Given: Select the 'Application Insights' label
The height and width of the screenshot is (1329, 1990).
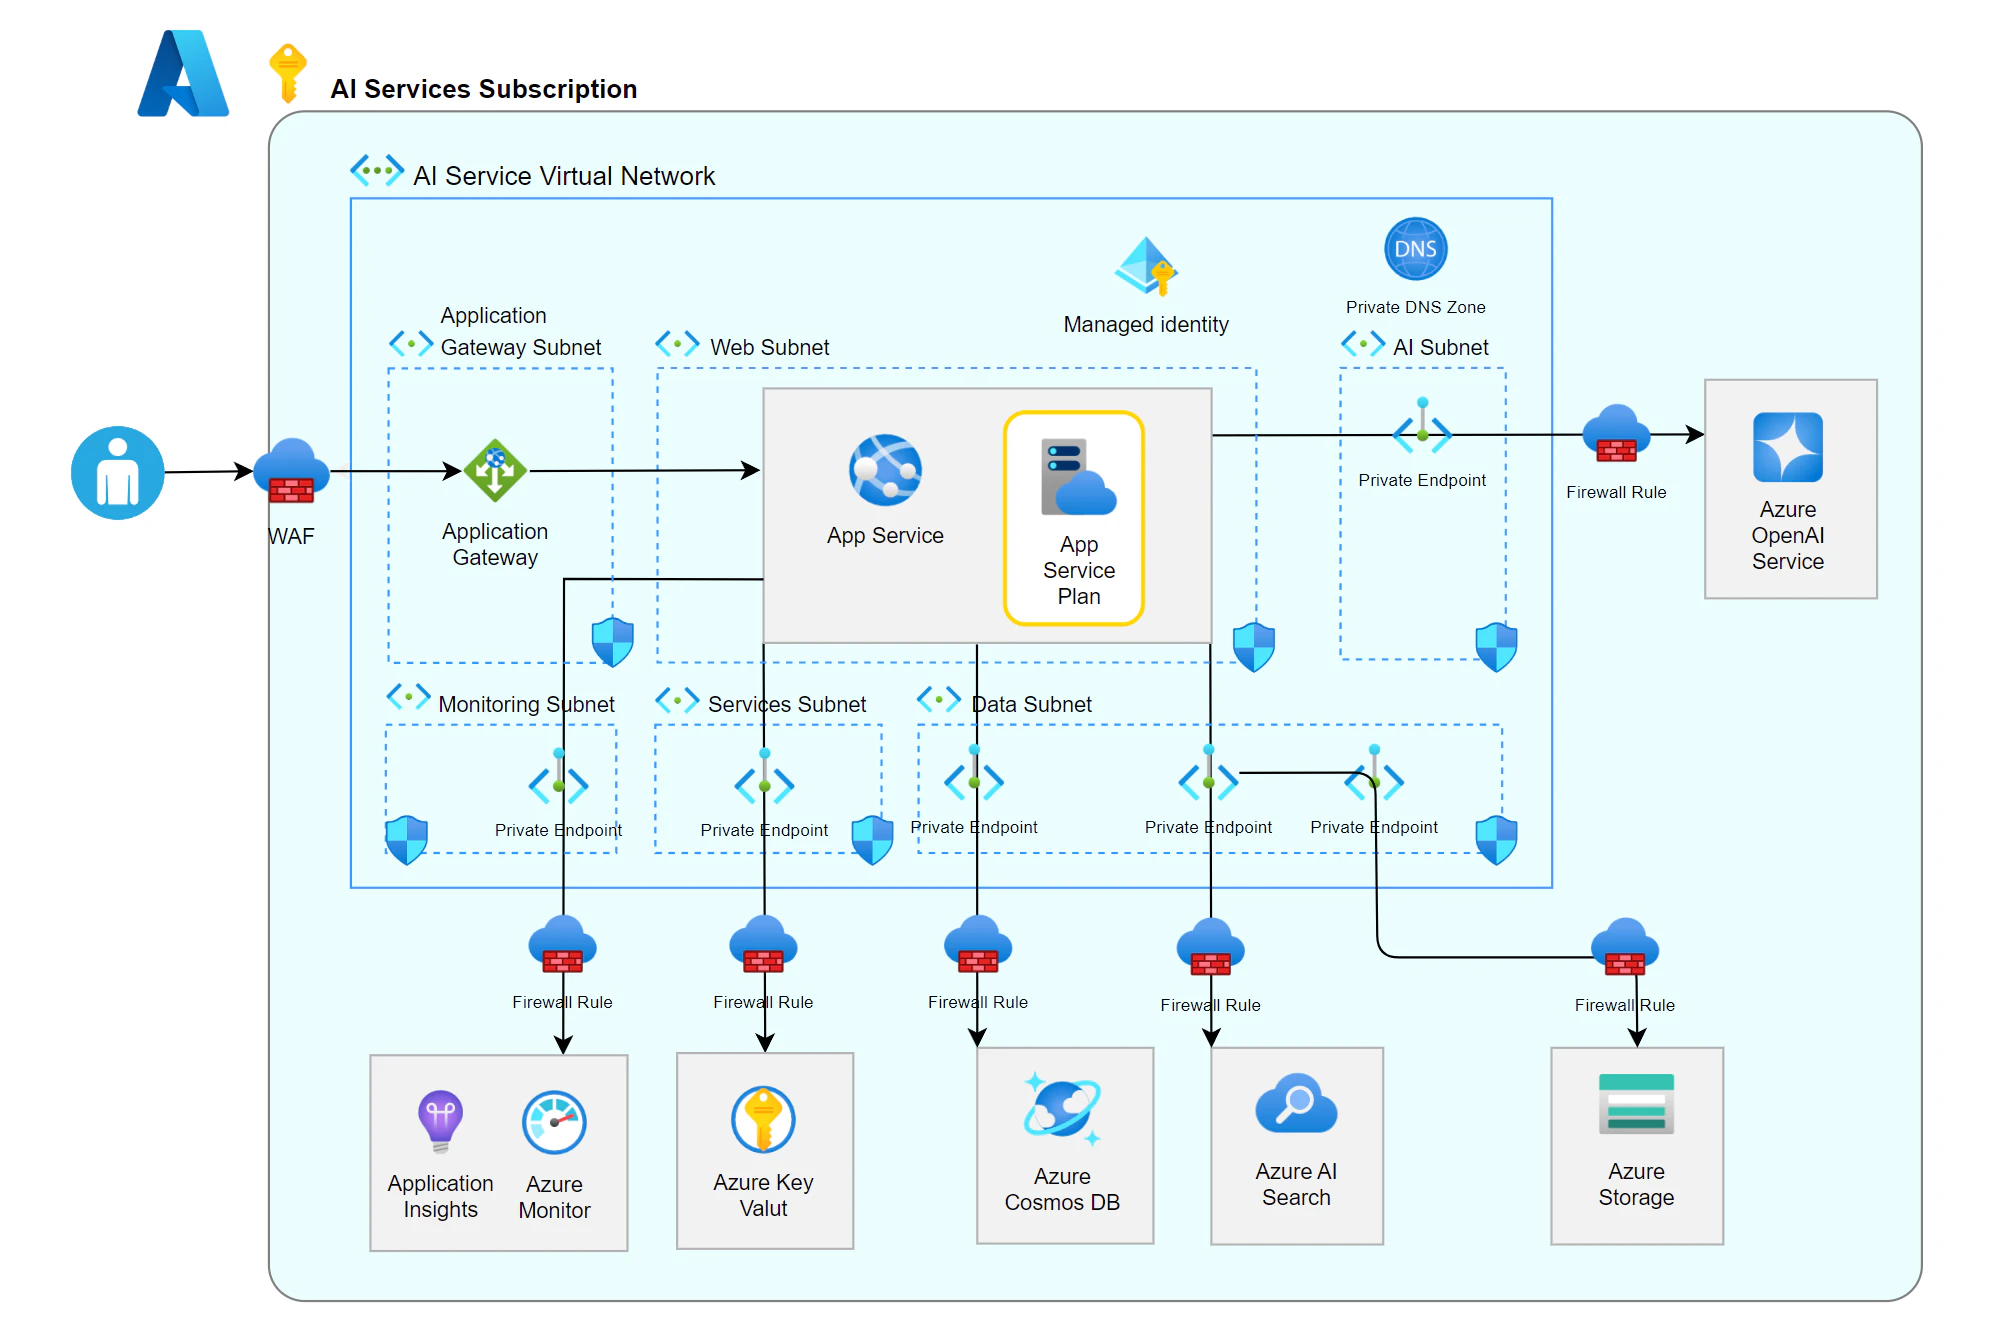Looking at the screenshot, I should pos(441,1196).
